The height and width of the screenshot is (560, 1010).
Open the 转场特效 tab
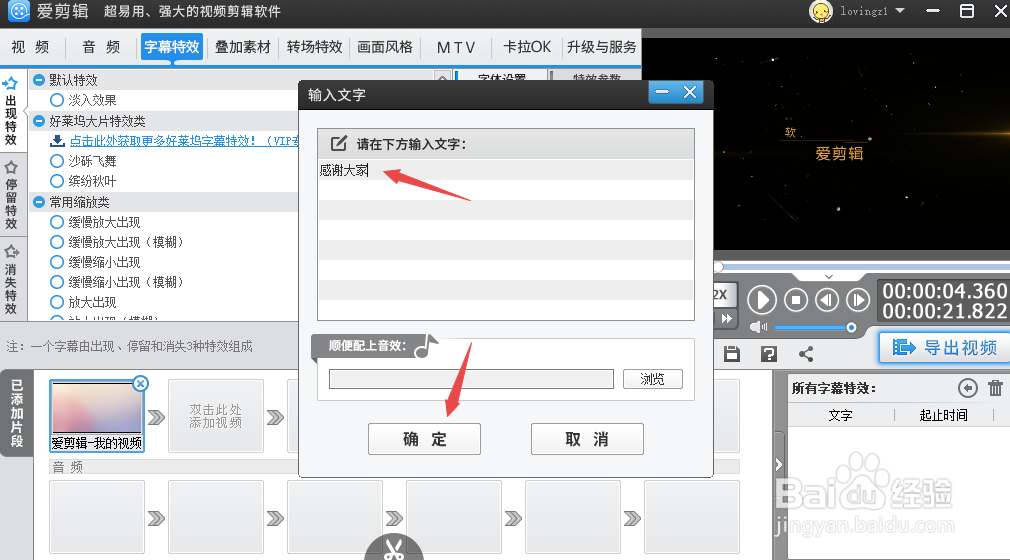pyautogui.click(x=314, y=47)
